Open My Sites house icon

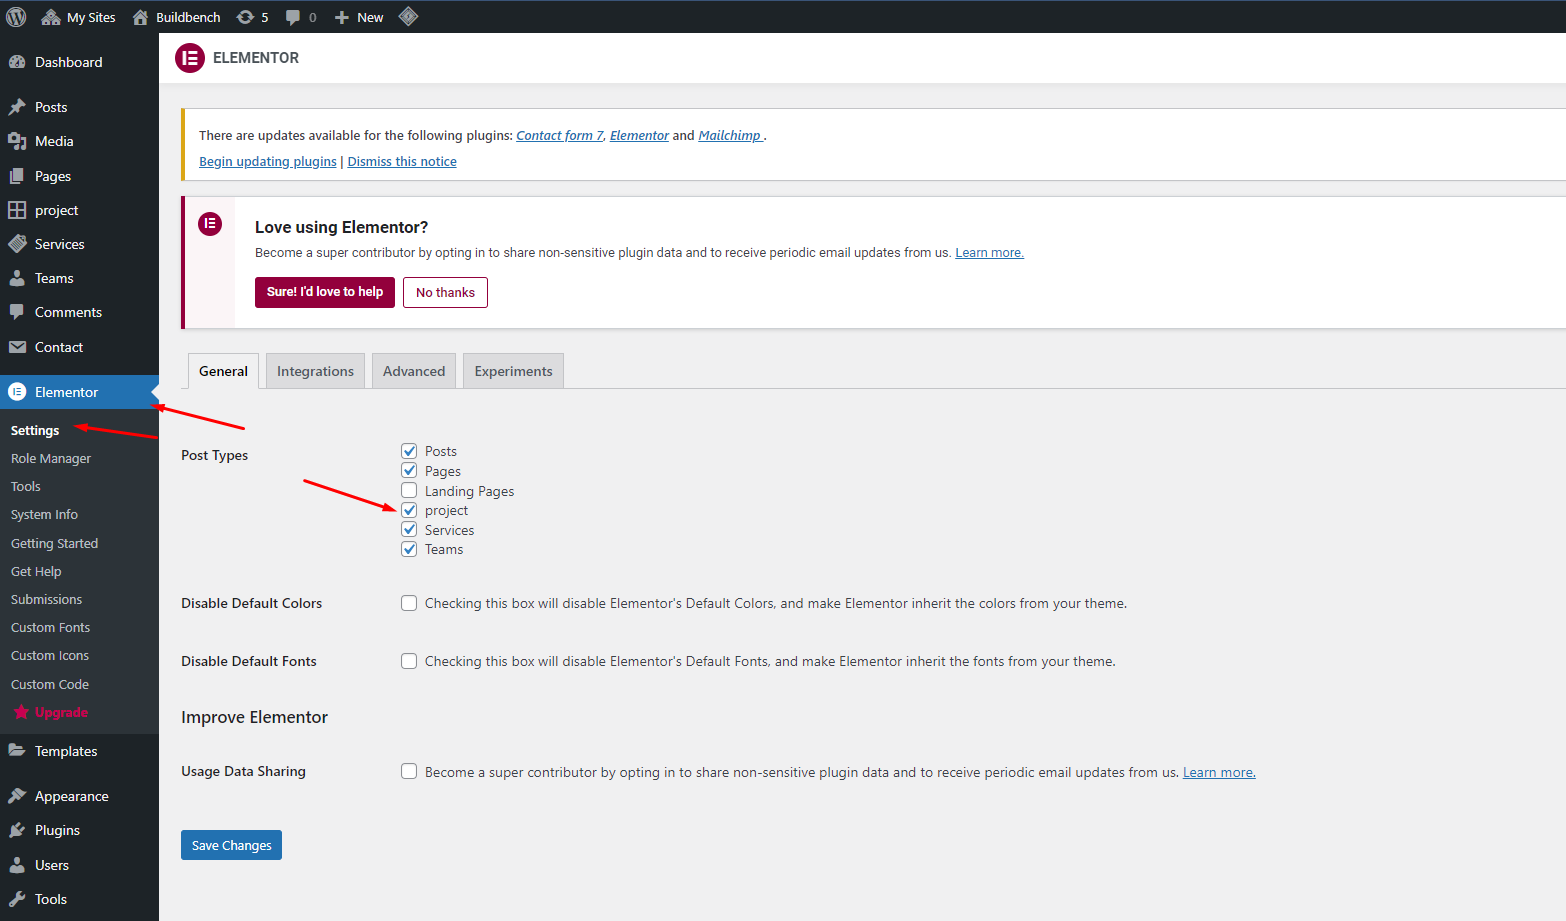(51, 17)
